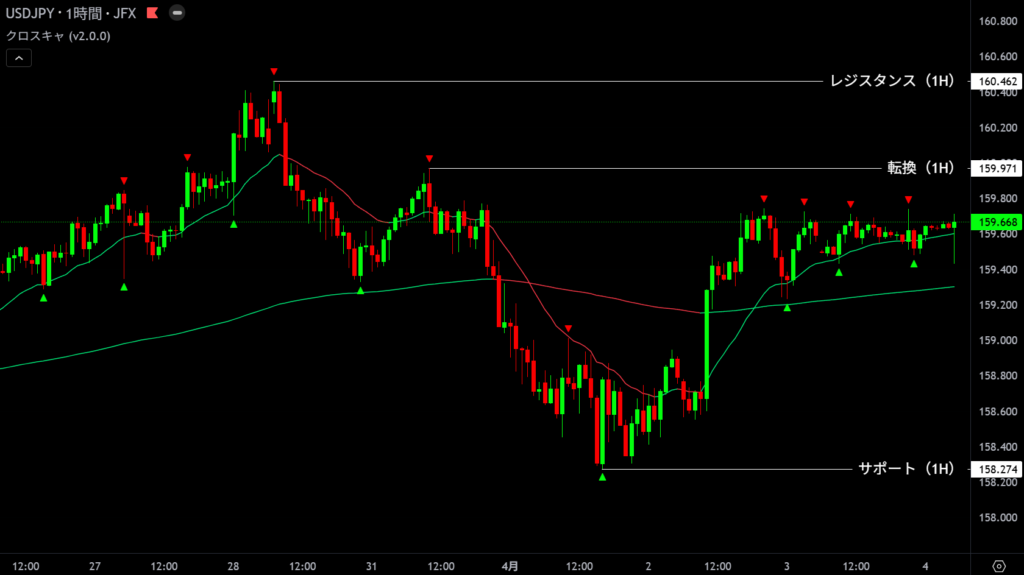The image size is (1024, 575).
Task: Click the green 159.668 current price label
Action: [x=998, y=222]
